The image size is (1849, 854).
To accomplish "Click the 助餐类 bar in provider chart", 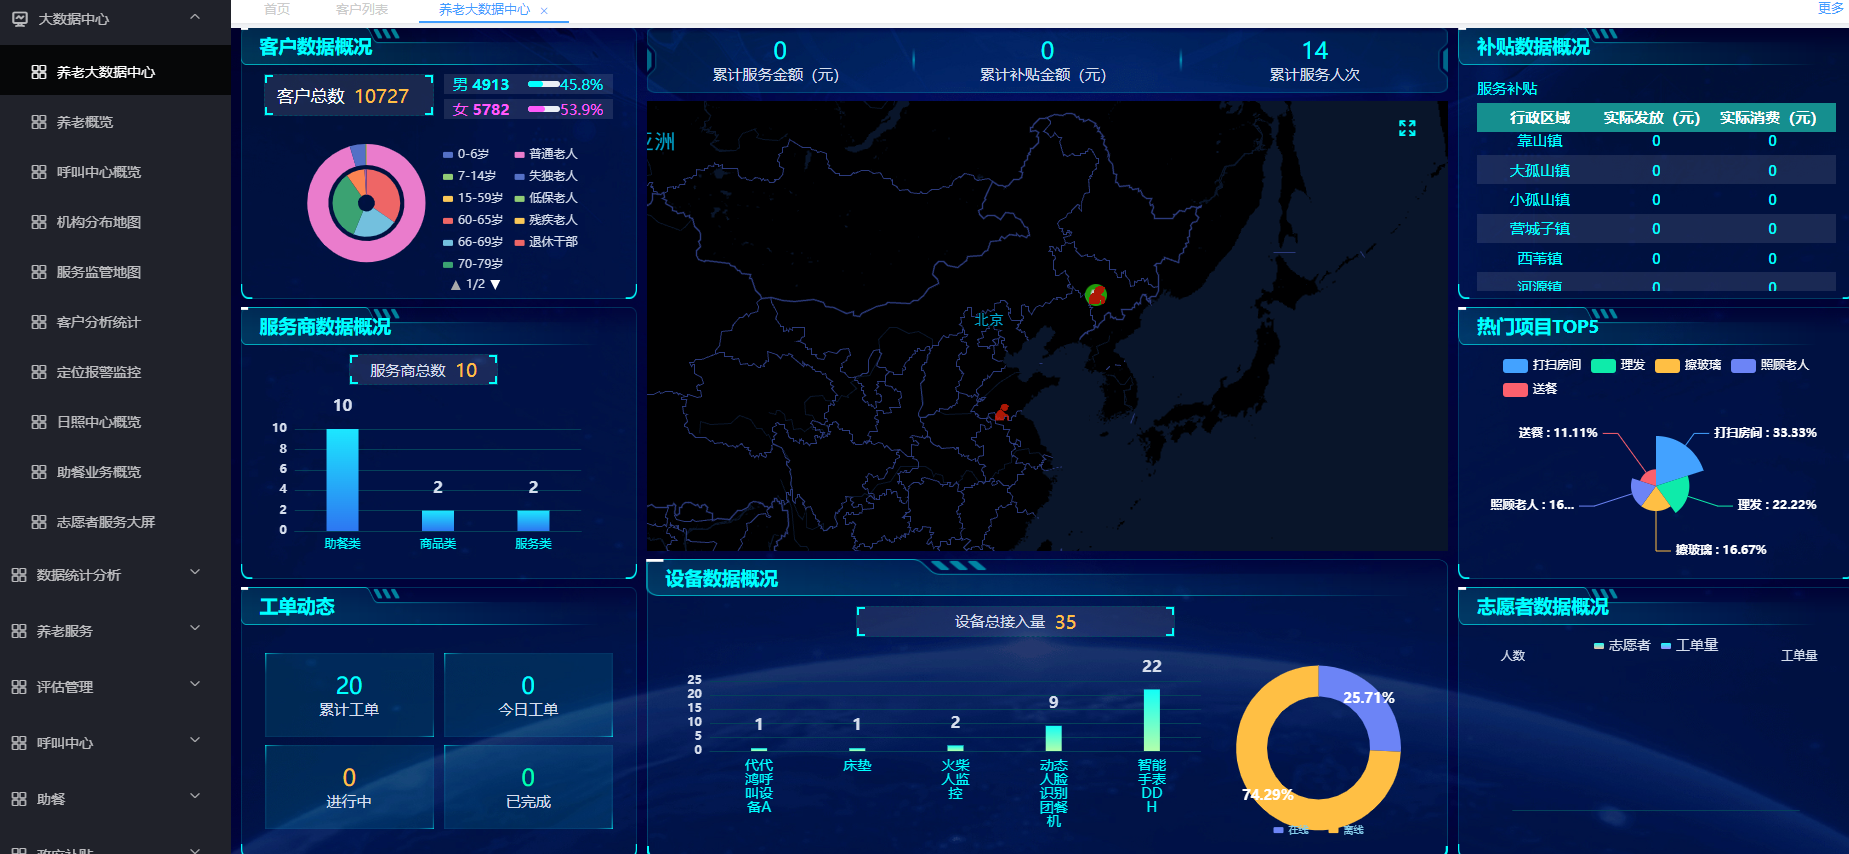I will tap(342, 480).
